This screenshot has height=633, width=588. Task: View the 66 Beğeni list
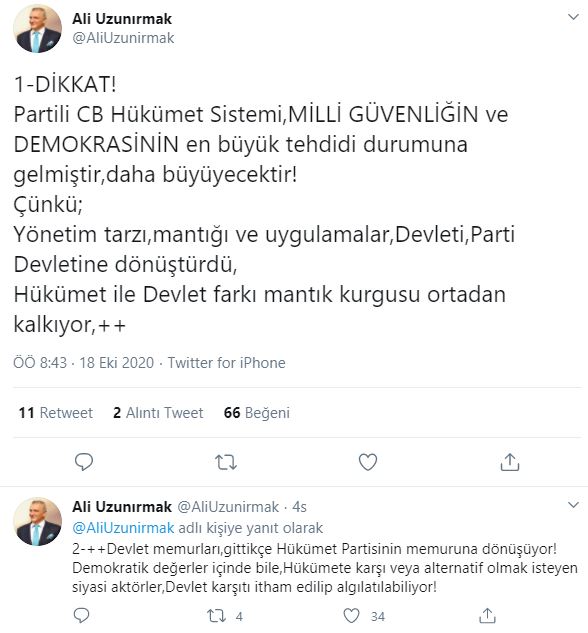tap(257, 413)
